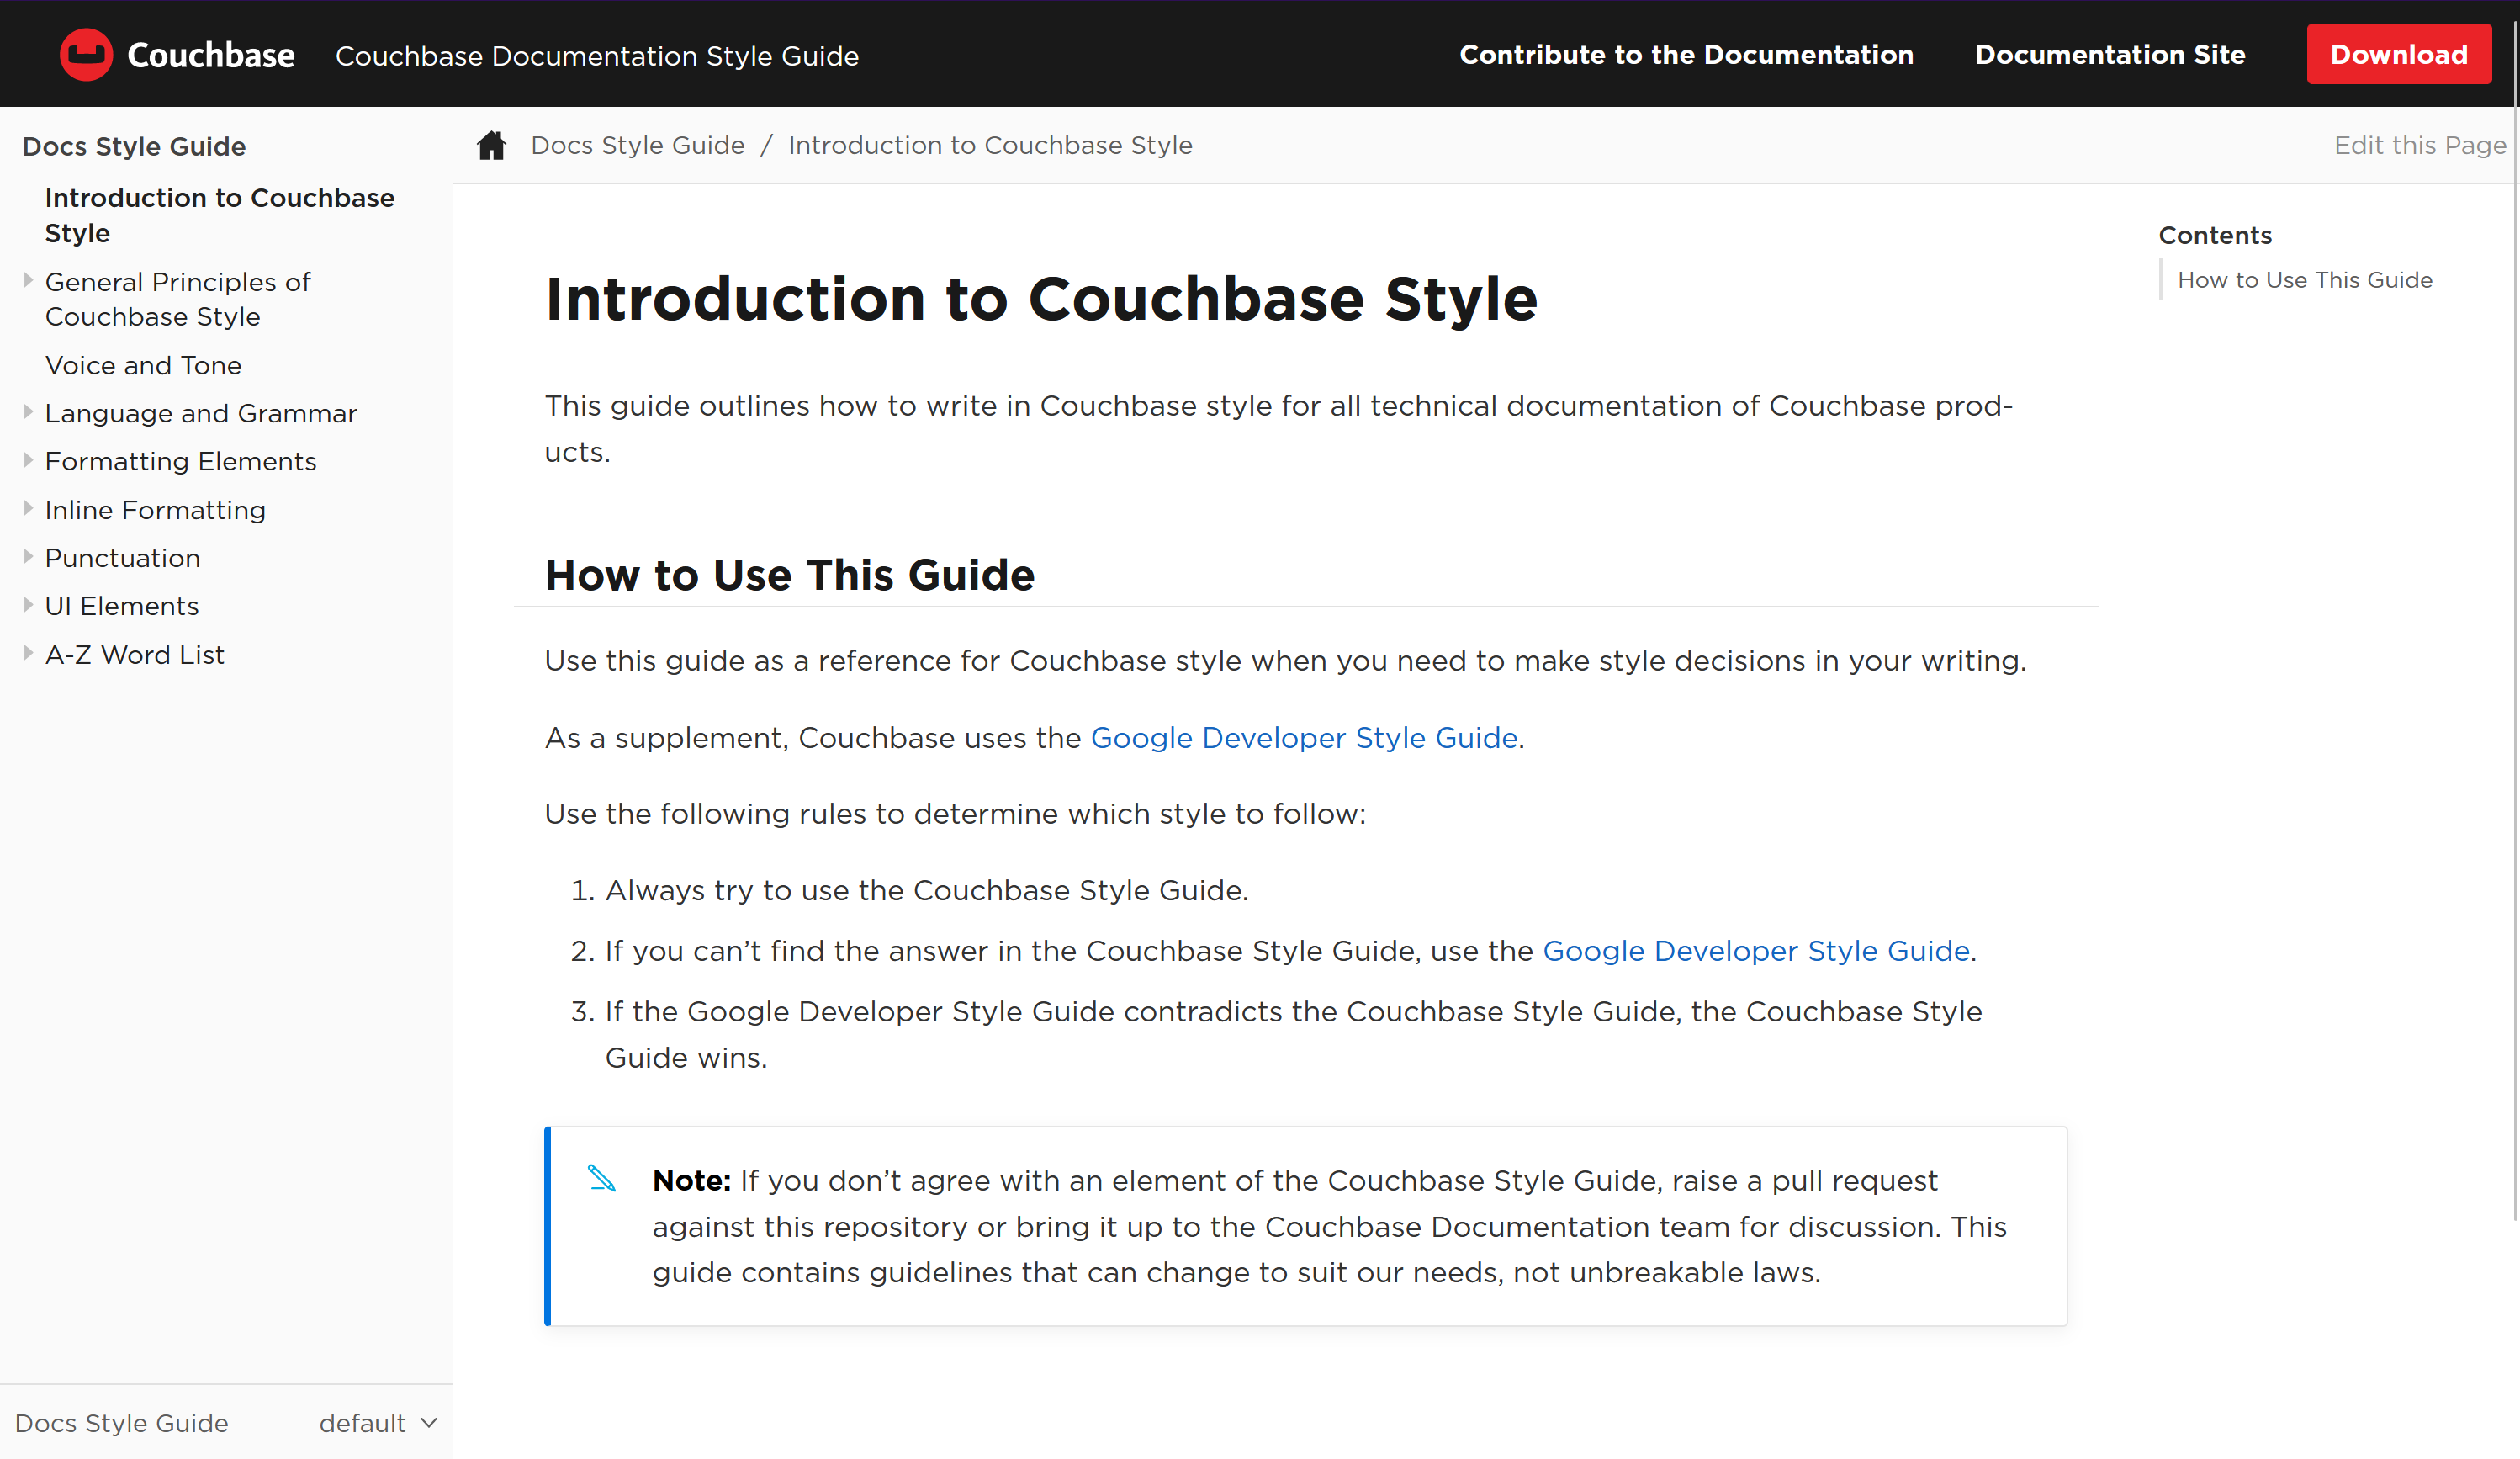2520x1459 pixels.
Task: Open Language and Grammar nav item
Action: [x=201, y=413]
